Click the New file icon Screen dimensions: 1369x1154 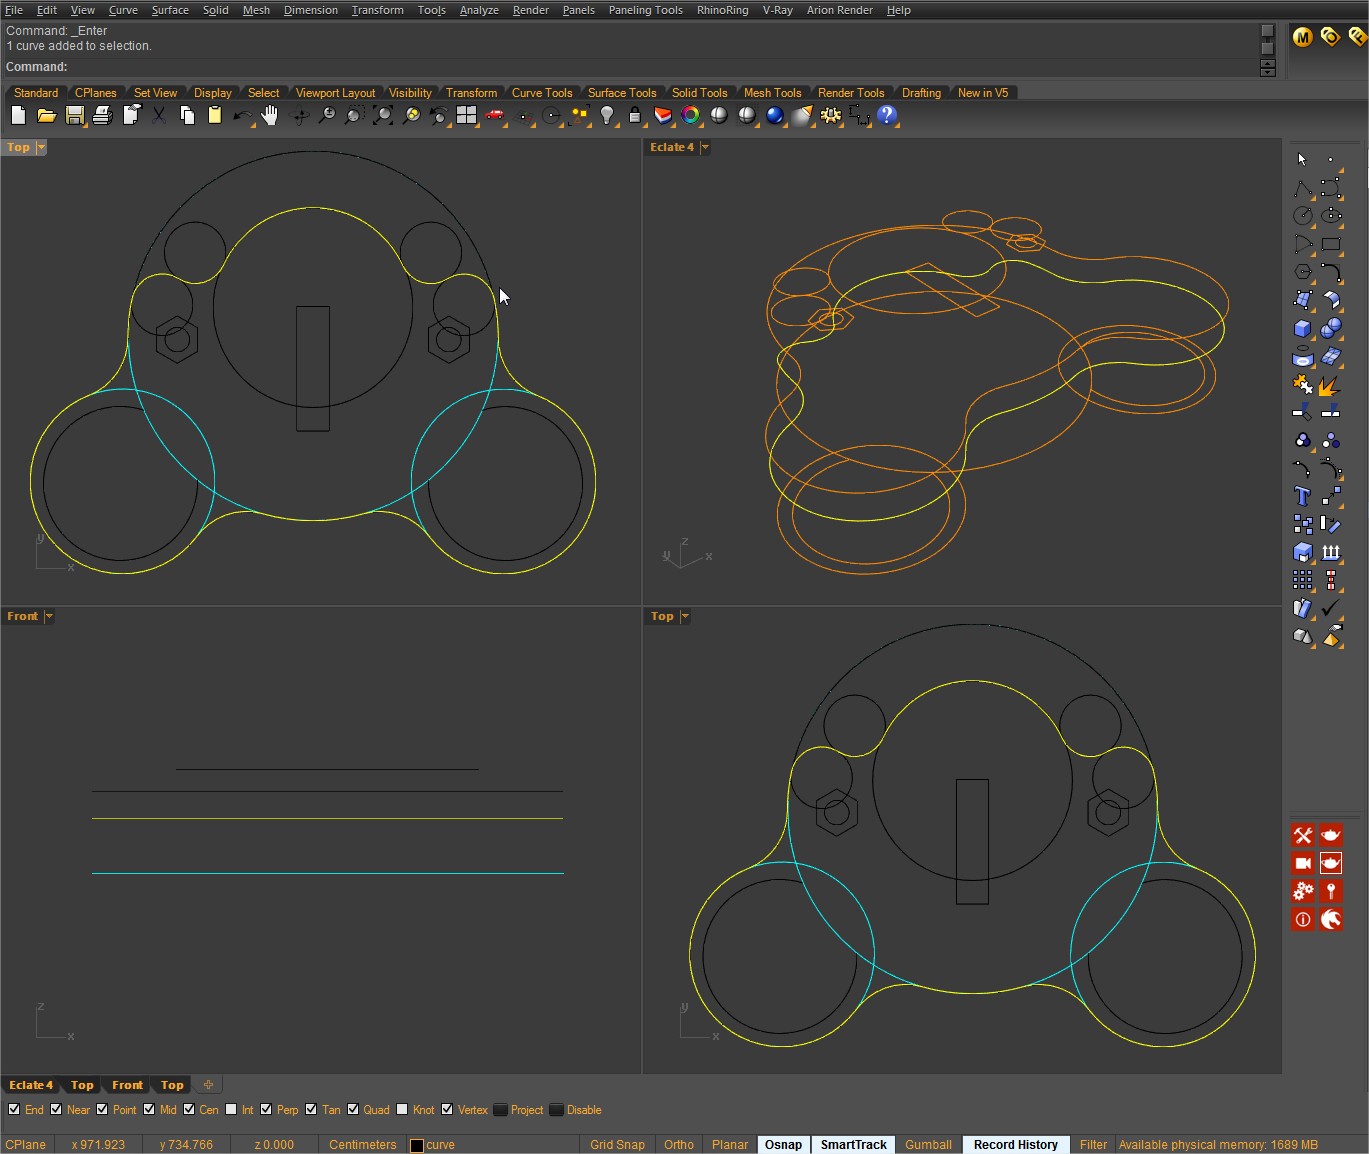[18, 116]
